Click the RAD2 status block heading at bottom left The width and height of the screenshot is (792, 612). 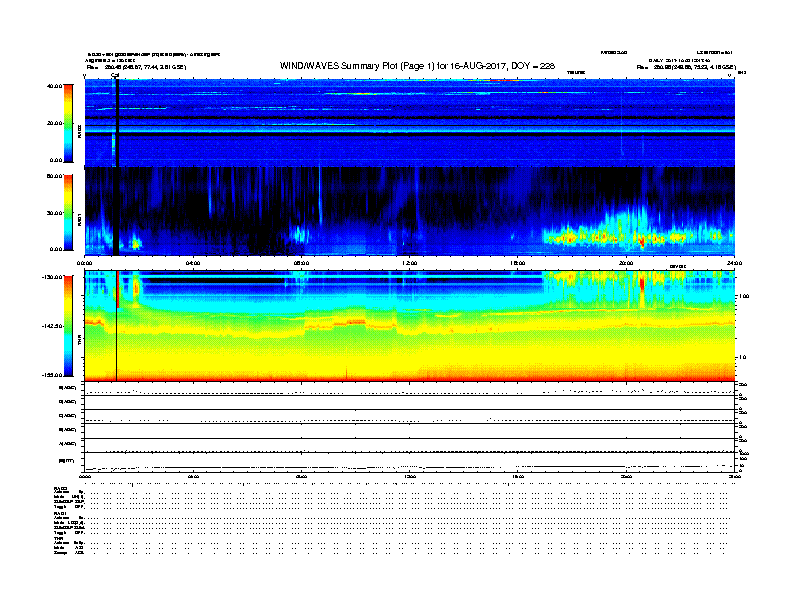point(61,488)
